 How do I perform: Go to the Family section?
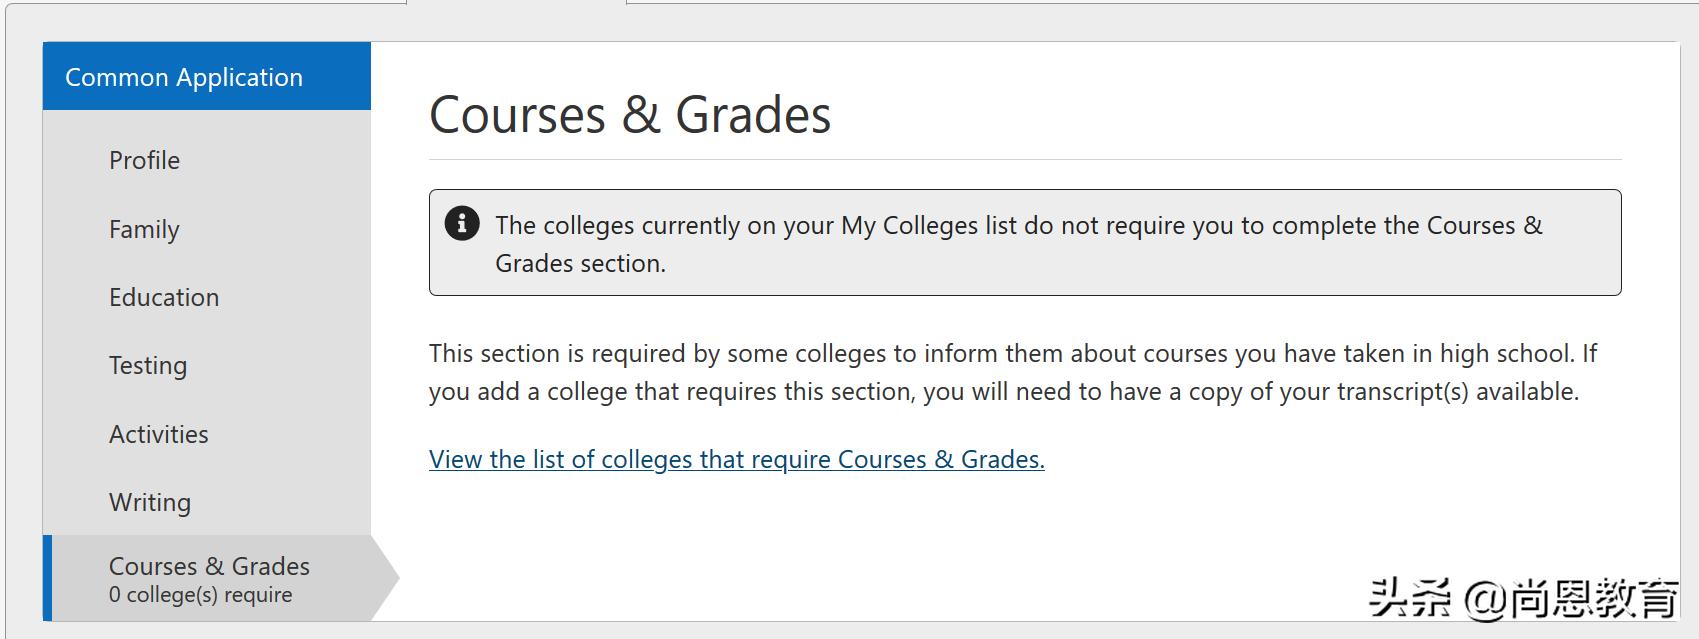coord(144,229)
